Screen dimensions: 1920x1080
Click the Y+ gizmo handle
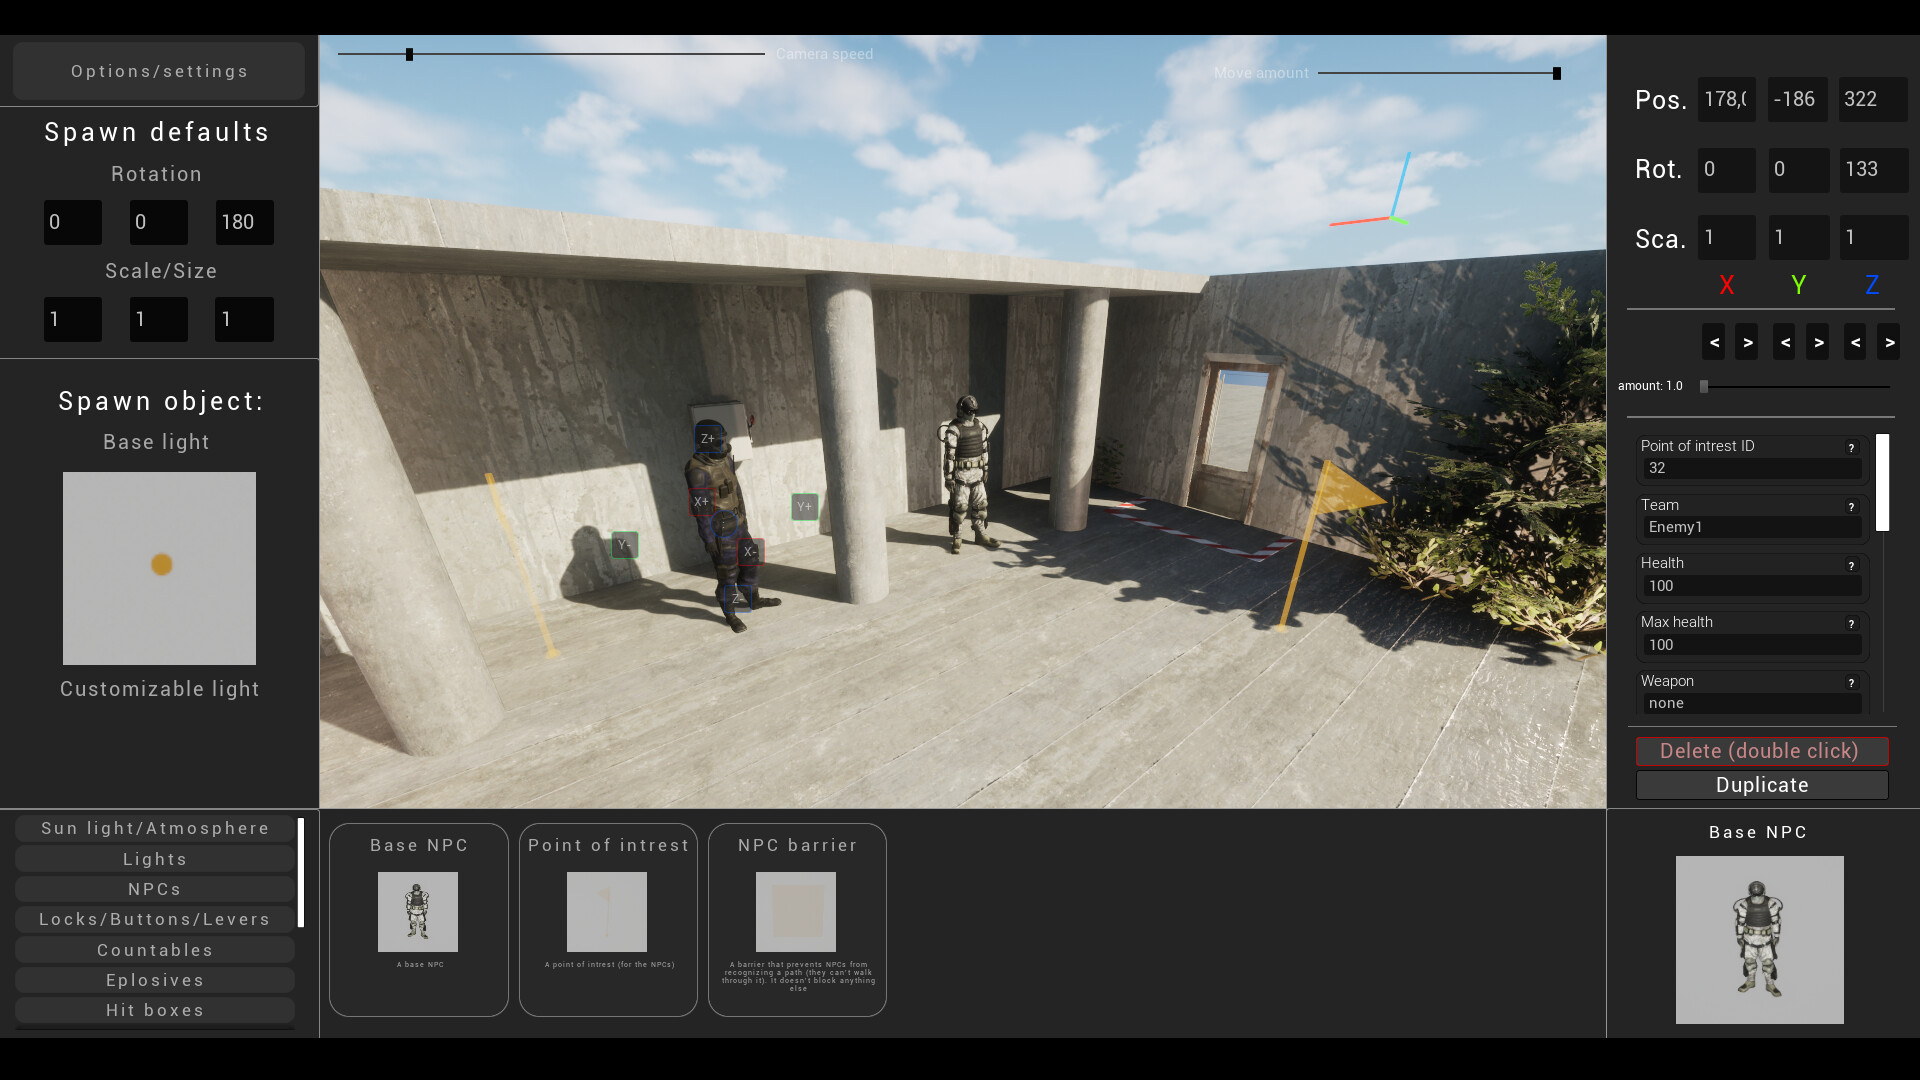[805, 507]
